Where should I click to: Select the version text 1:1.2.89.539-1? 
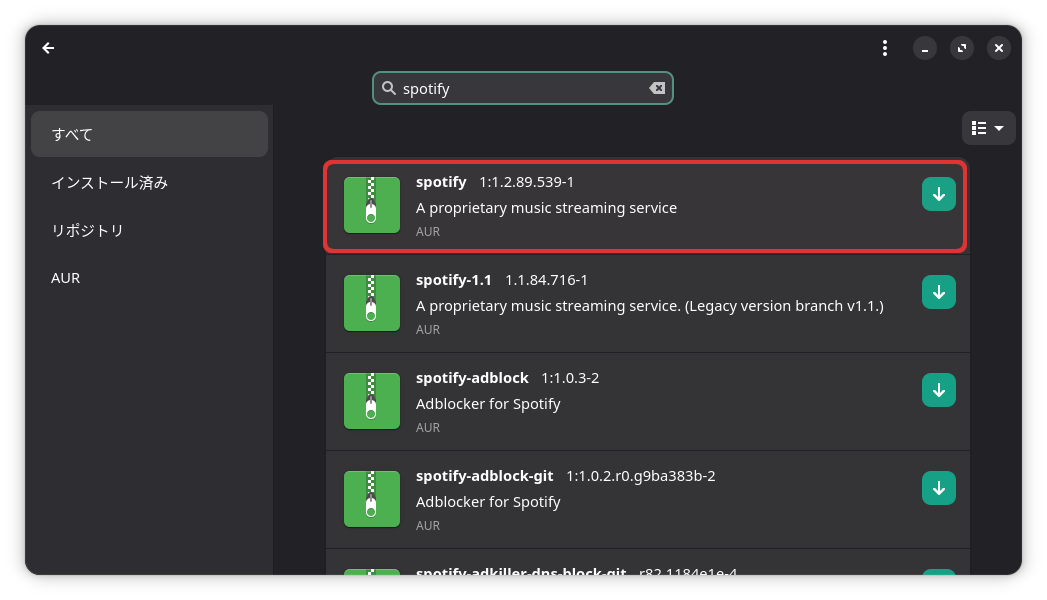[x=526, y=182]
